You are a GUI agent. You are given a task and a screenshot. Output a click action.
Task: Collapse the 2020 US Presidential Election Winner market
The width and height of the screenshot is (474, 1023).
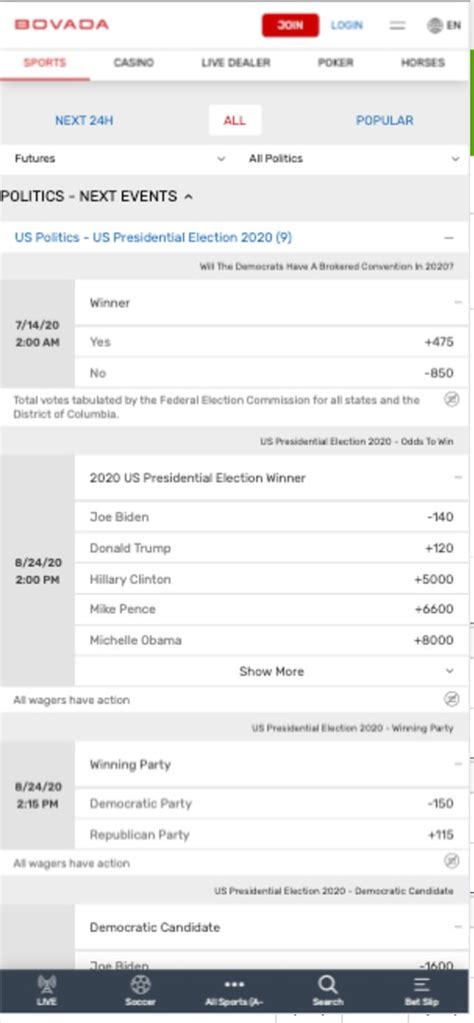458,478
